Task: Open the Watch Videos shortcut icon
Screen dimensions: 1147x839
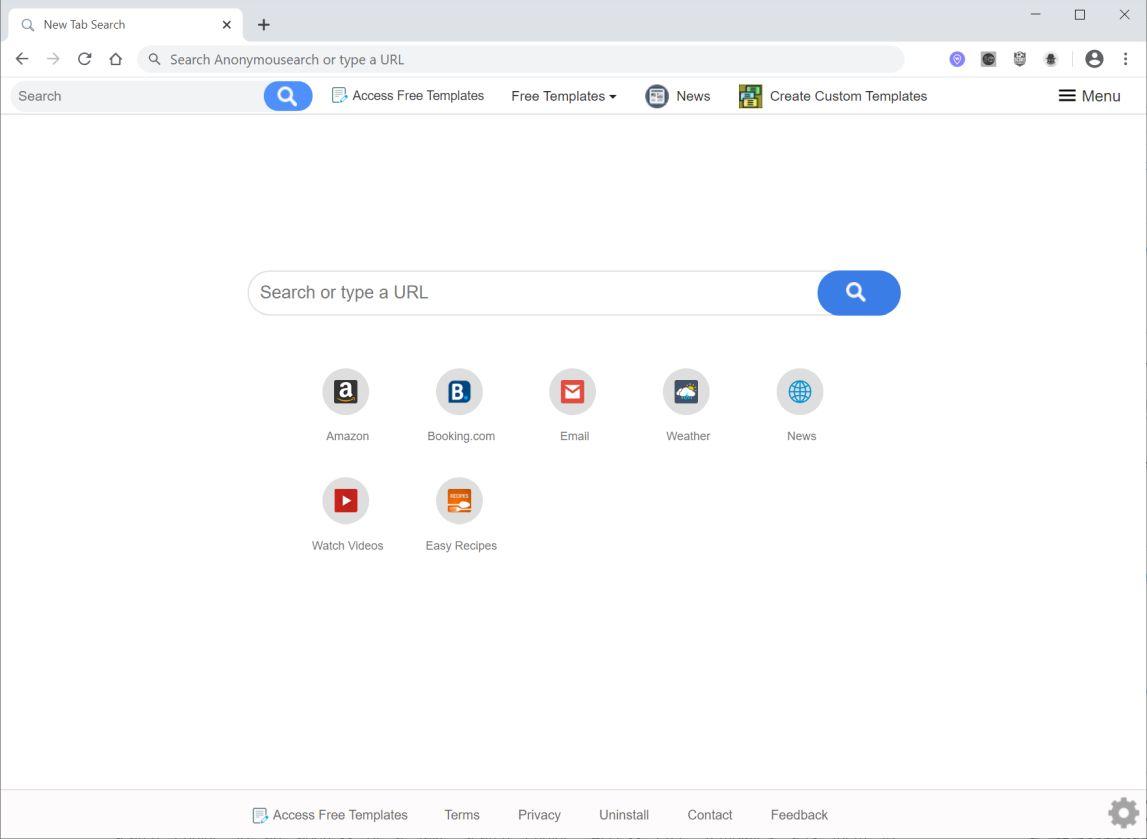Action: [x=346, y=500]
